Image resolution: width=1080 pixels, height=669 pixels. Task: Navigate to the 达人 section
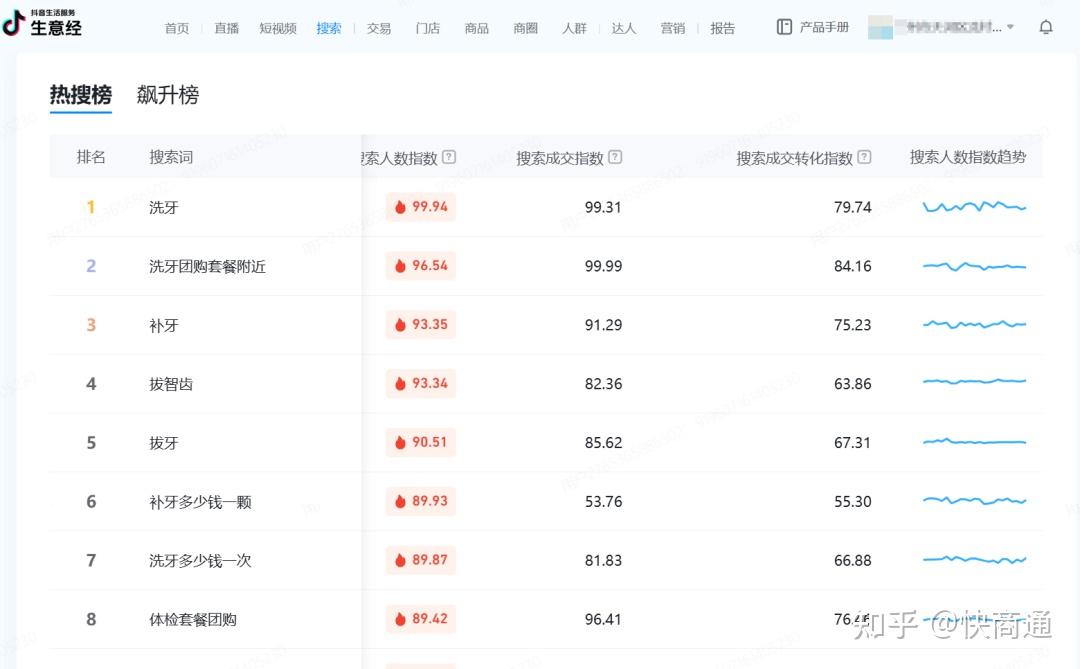pyautogui.click(x=624, y=28)
